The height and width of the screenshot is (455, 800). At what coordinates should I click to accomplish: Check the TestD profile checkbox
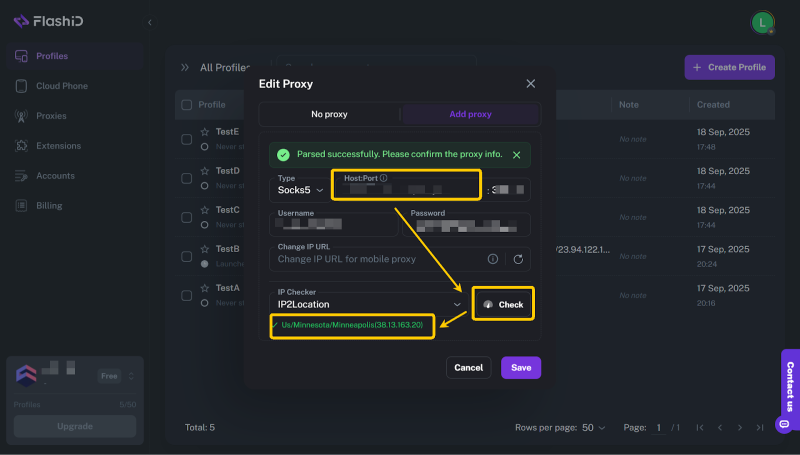[x=186, y=178]
